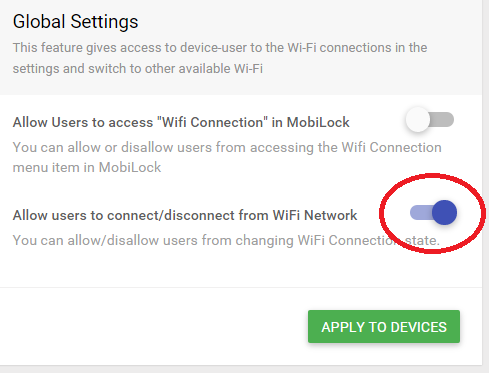Click the red circle annotation outline
The width and height of the screenshot is (489, 373).
(x=433, y=175)
